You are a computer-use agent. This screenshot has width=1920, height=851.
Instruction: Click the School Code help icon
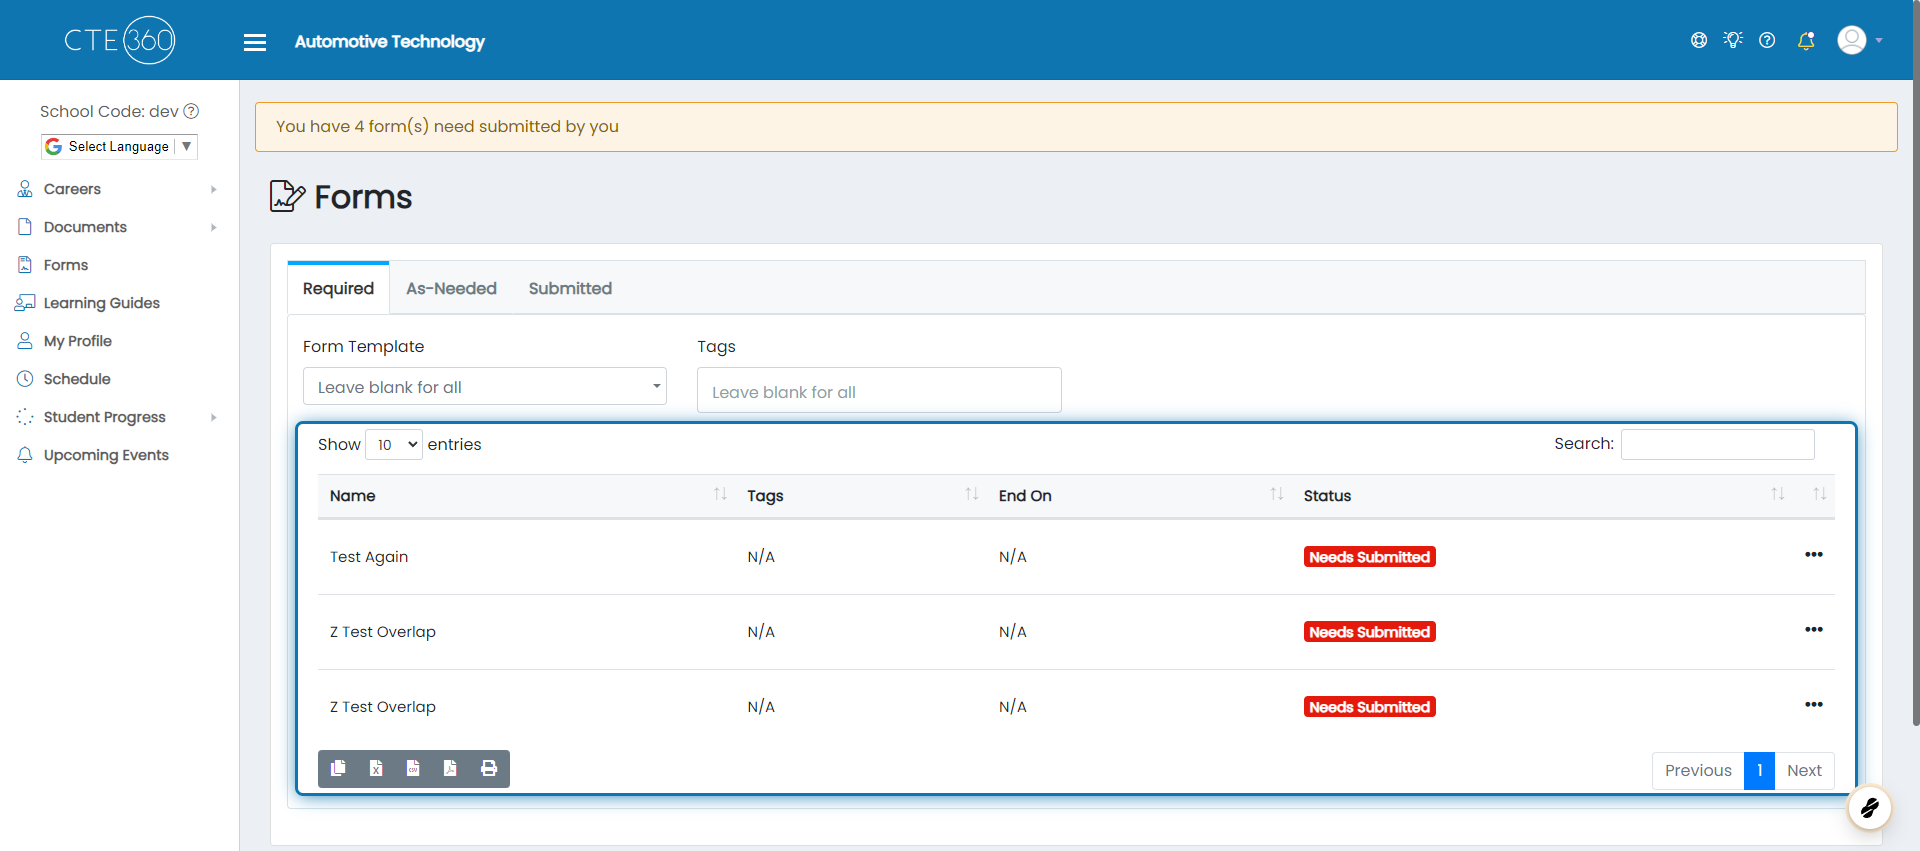(191, 111)
